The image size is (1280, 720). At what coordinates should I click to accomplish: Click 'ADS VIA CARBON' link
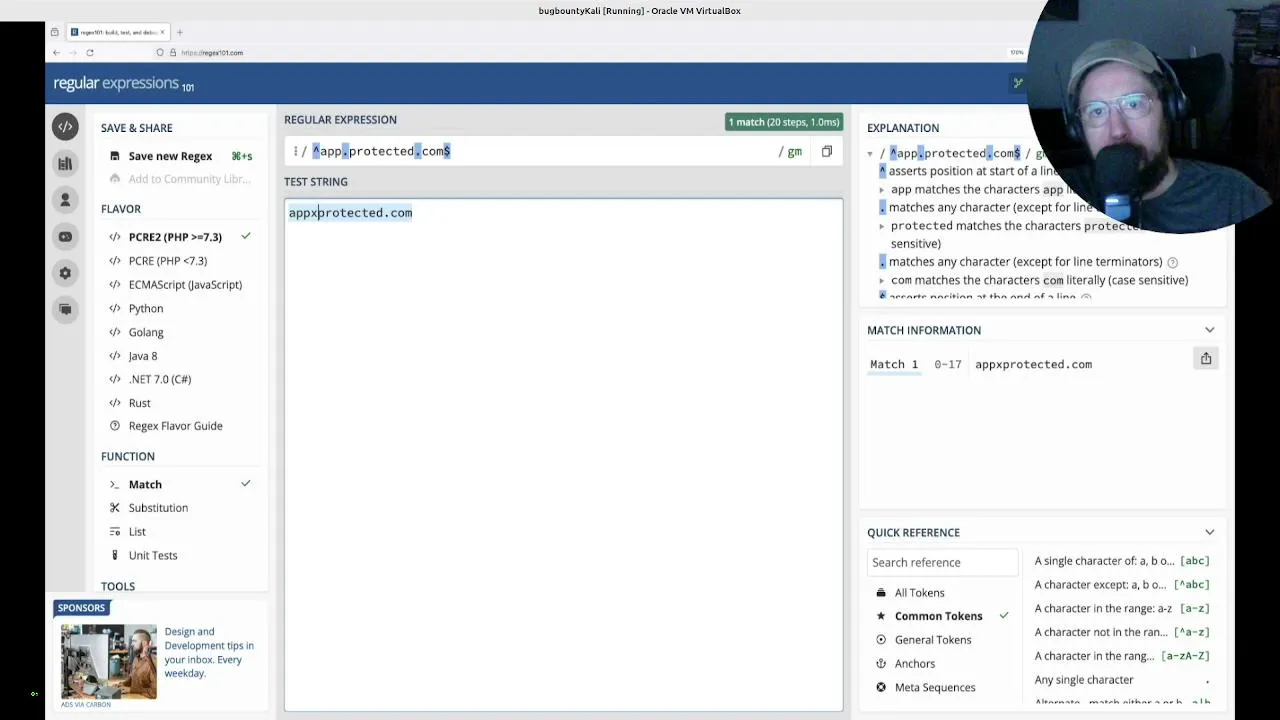click(x=86, y=705)
